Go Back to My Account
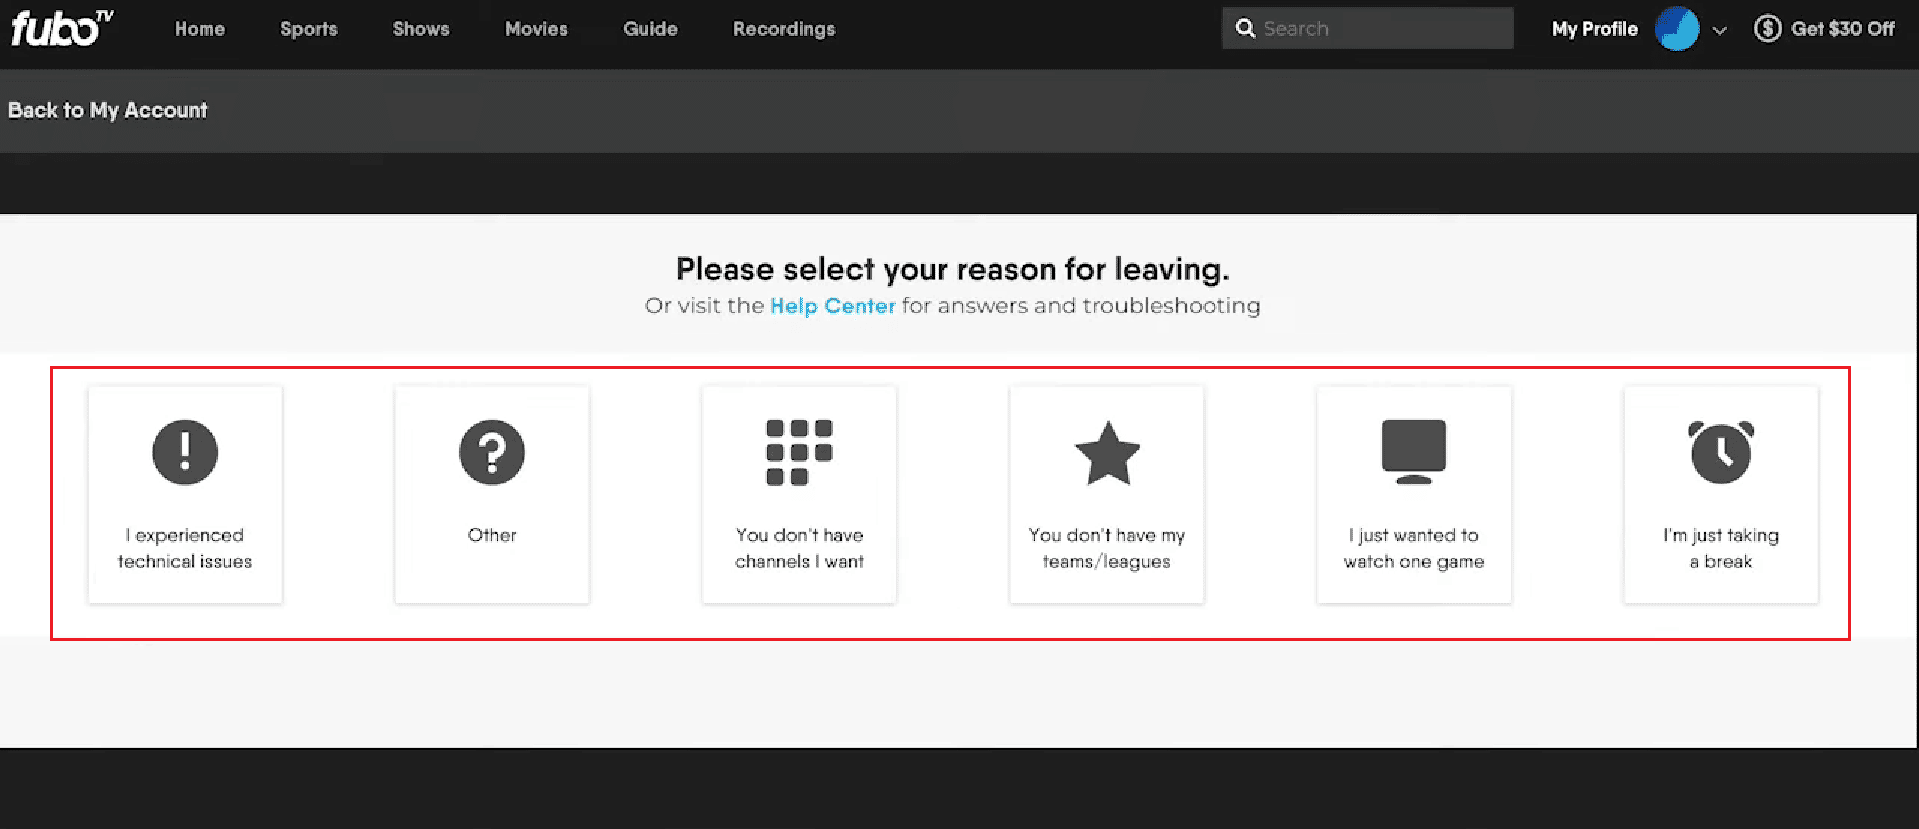This screenshot has width=1919, height=829. tap(108, 110)
